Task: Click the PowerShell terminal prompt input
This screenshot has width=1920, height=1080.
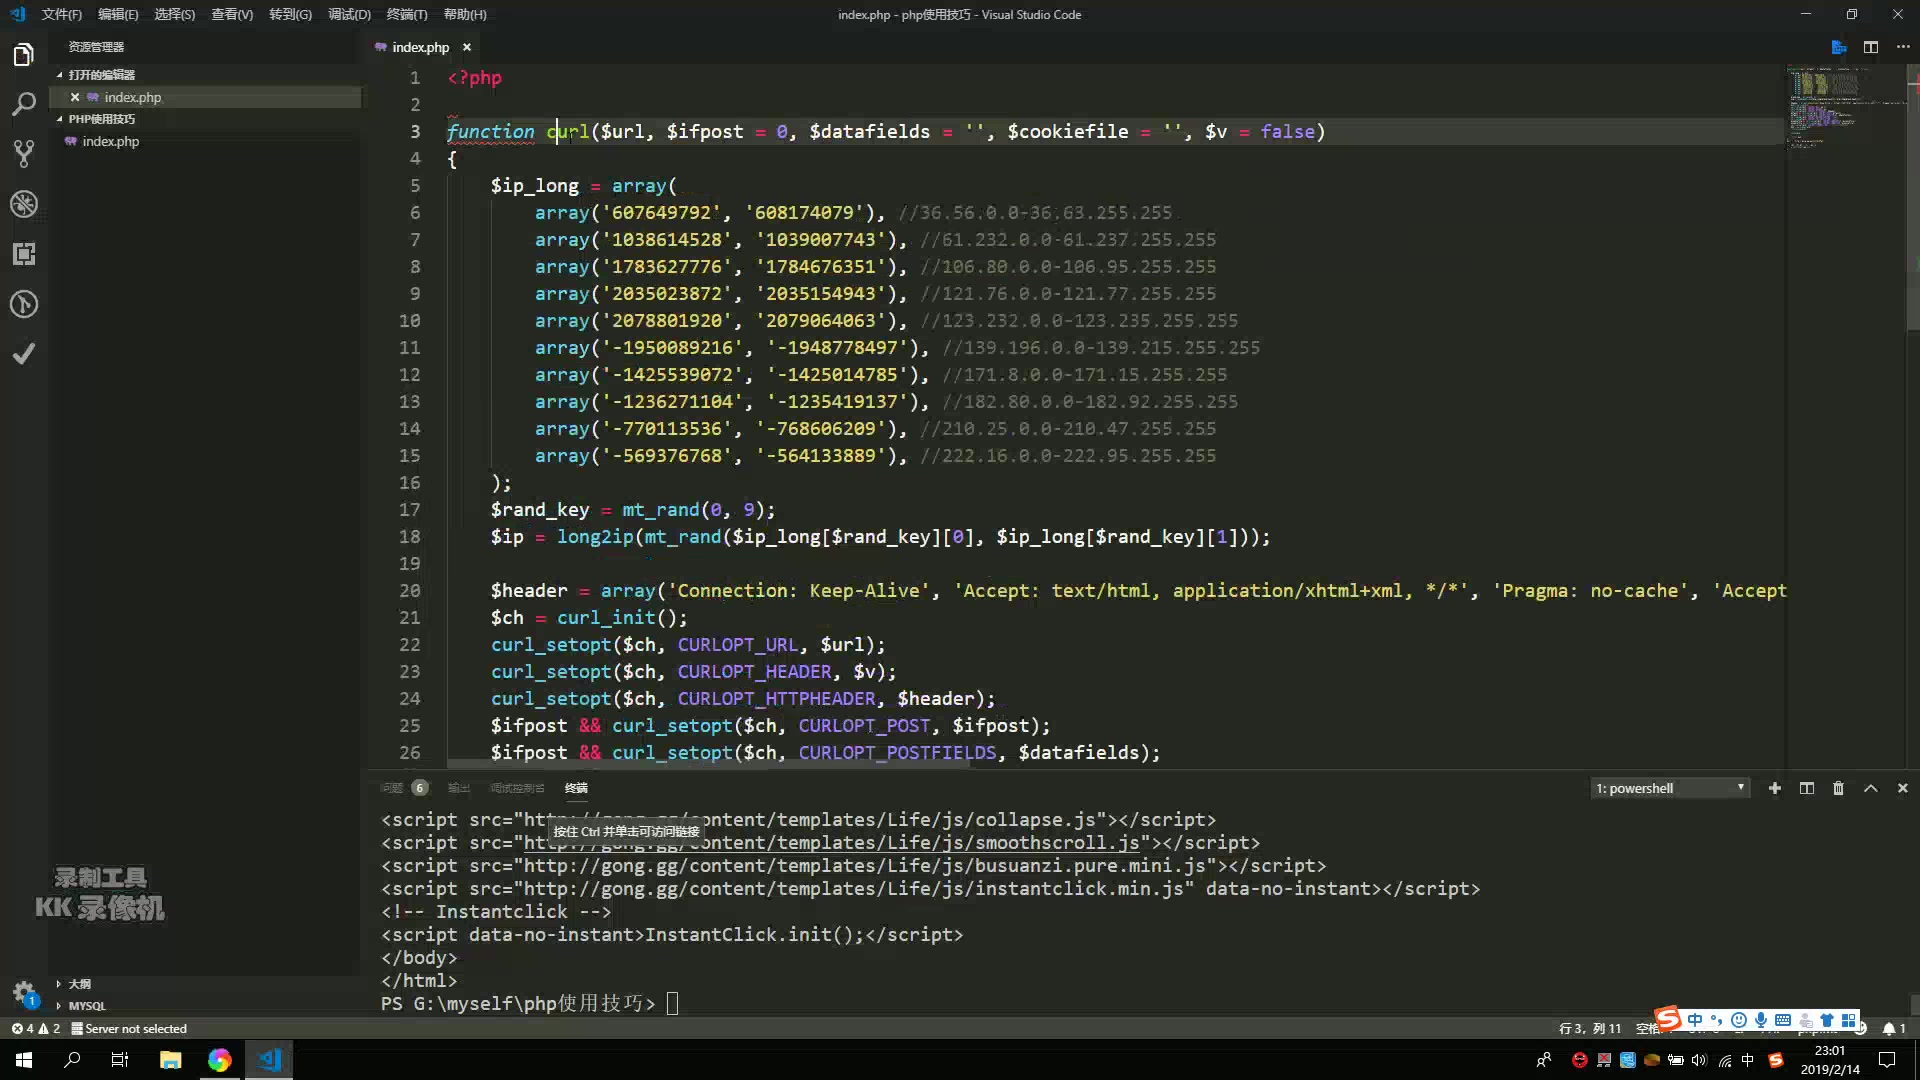Action: [672, 1003]
